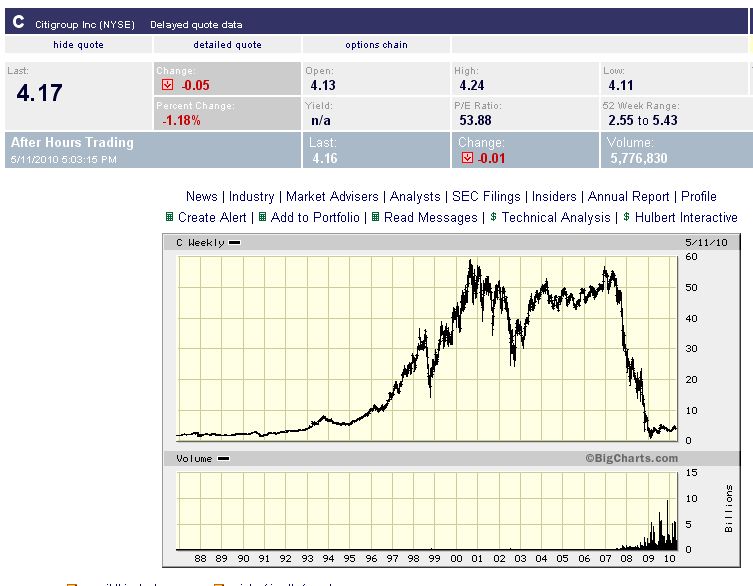Click the last price 4.17
Image resolution: width=753 pixels, height=586 pixels.
pos(39,93)
